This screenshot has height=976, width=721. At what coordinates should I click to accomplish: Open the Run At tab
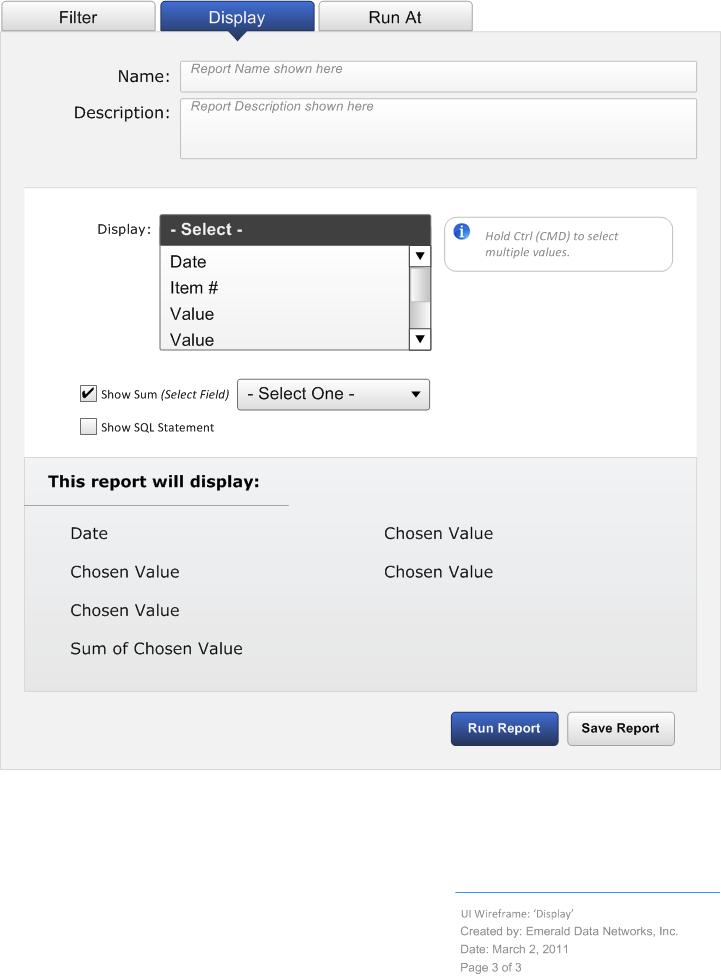tap(395, 17)
